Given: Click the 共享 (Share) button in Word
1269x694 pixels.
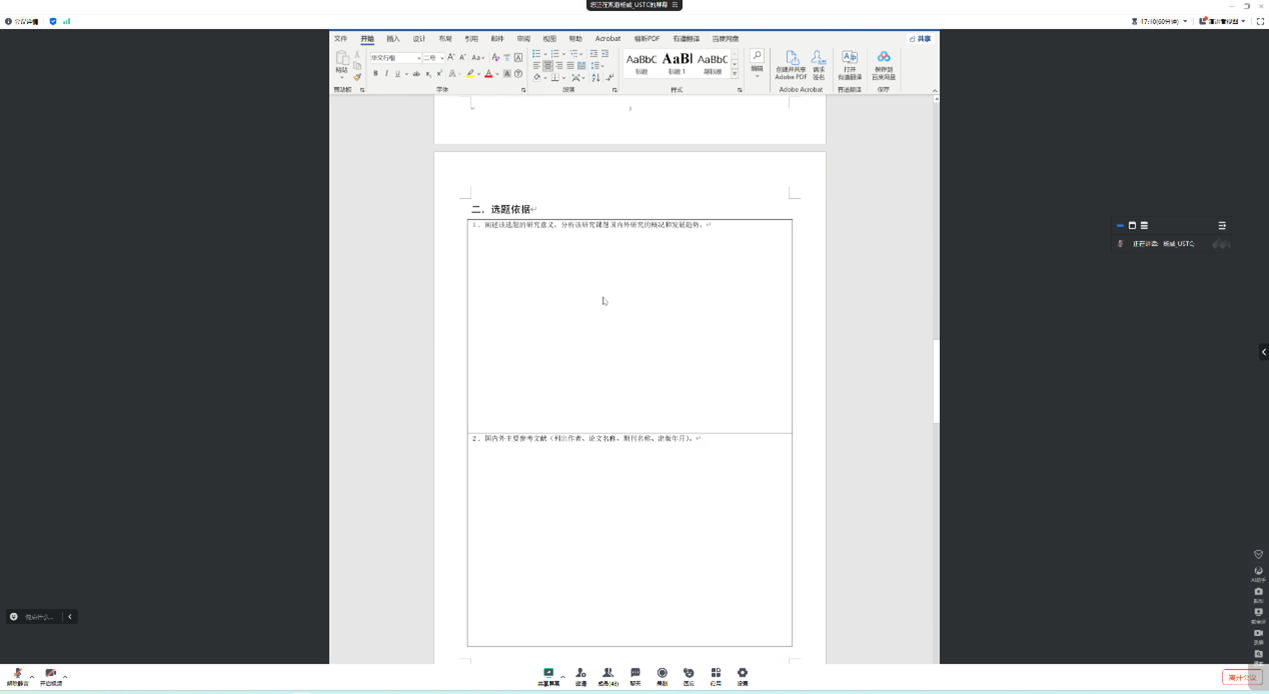Looking at the screenshot, I should coord(921,39).
